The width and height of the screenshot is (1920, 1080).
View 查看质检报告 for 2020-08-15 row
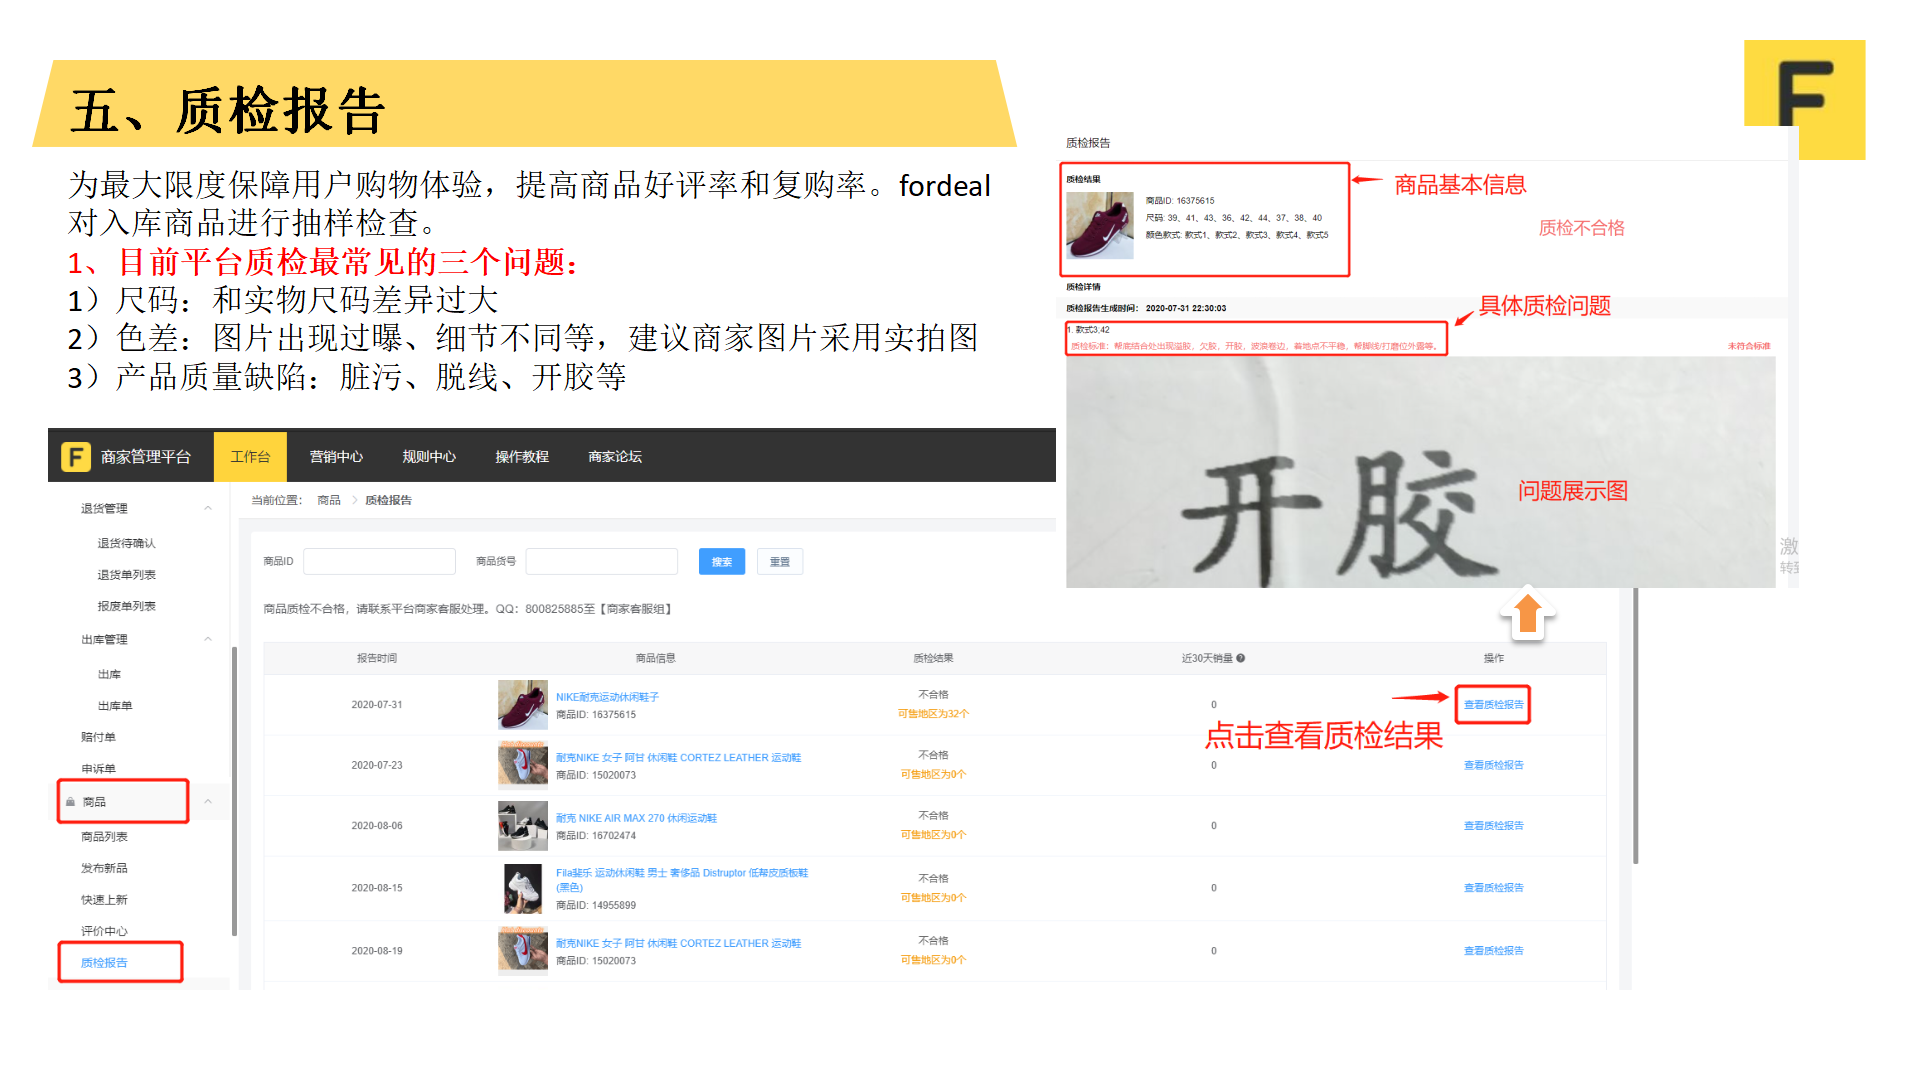1493,888
